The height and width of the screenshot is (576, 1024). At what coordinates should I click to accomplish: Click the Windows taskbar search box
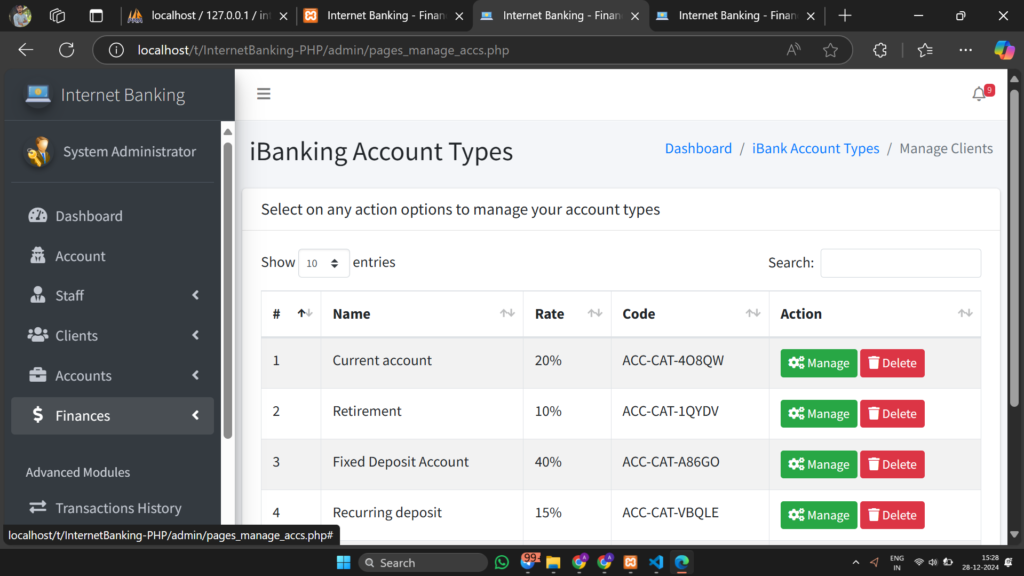(423, 562)
